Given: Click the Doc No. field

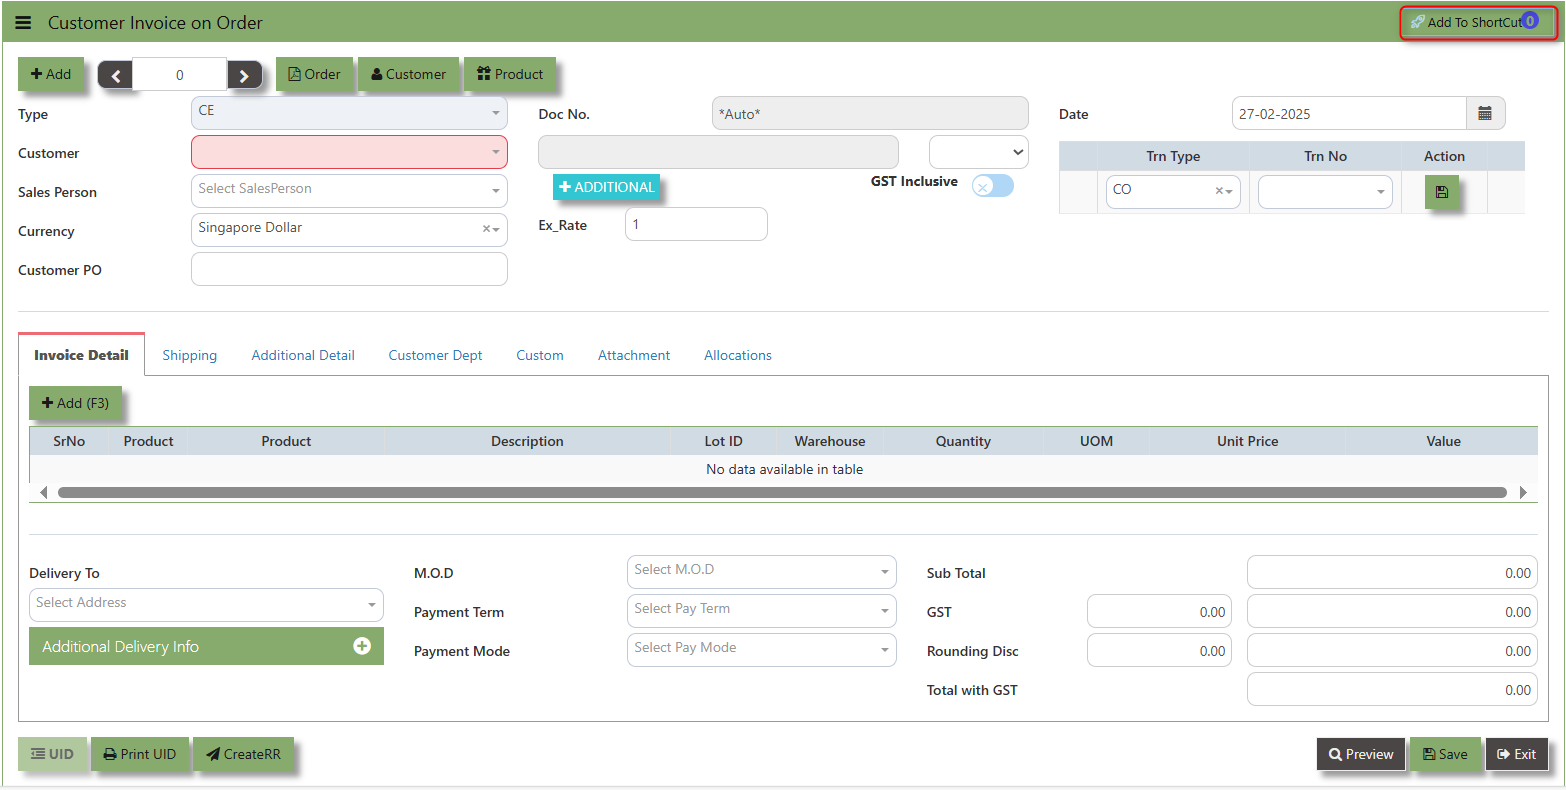Looking at the screenshot, I should (x=870, y=113).
